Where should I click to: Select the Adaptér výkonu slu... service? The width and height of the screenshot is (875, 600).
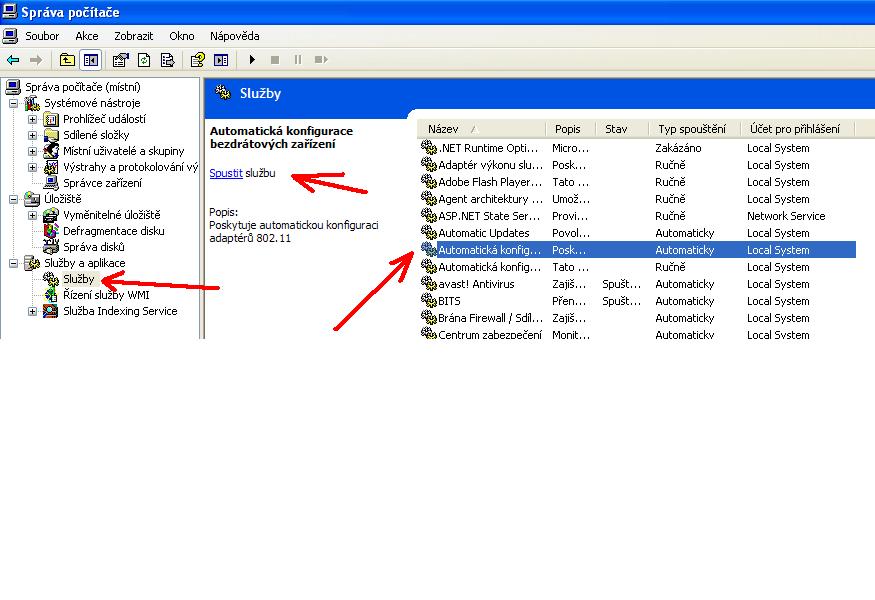tap(637, 165)
